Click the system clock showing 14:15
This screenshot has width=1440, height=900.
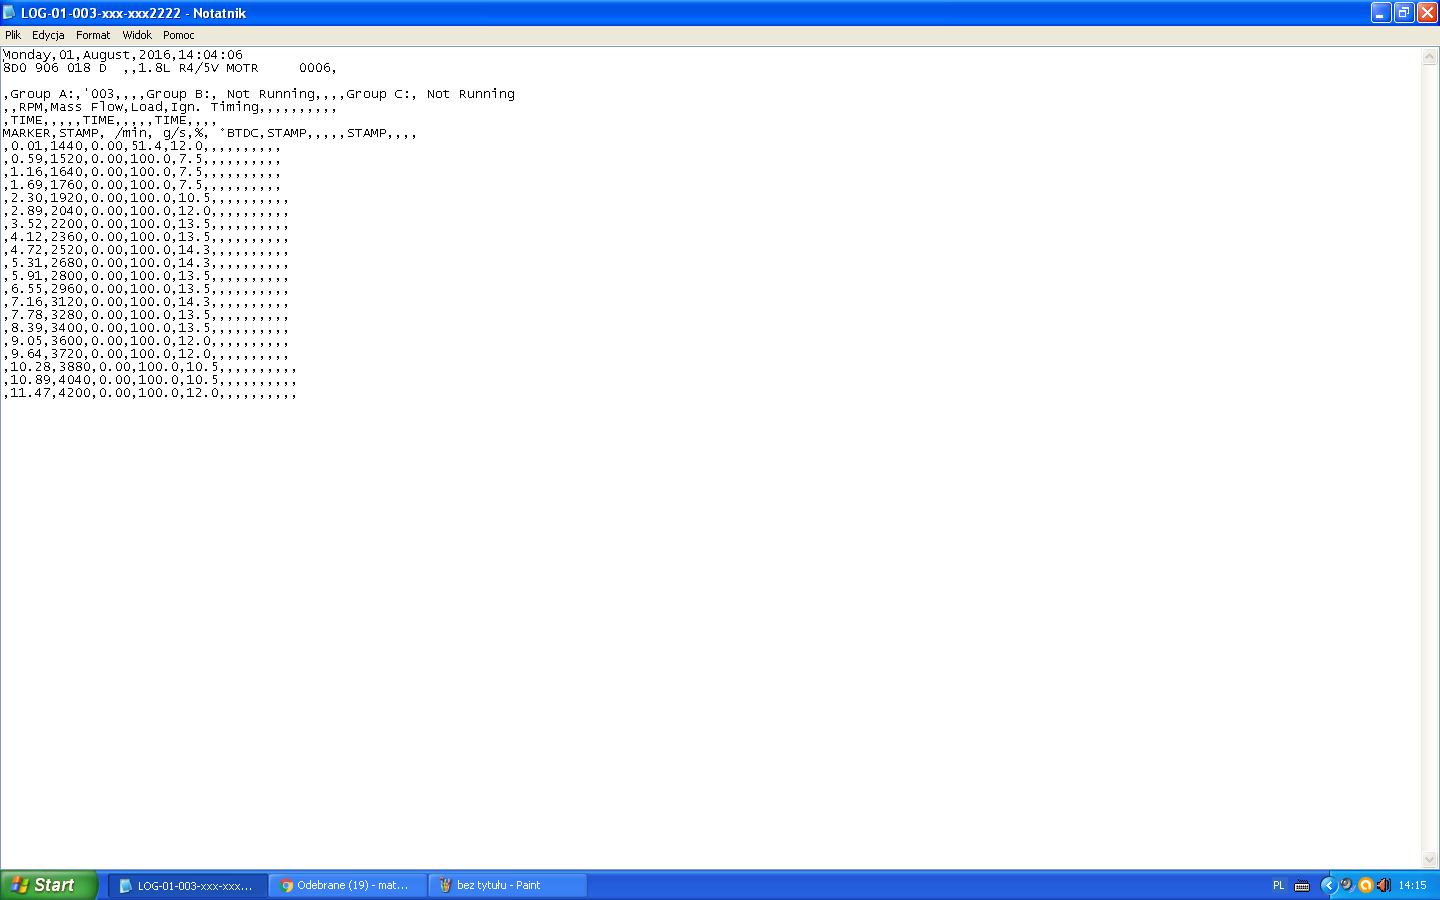point(1412,885)
